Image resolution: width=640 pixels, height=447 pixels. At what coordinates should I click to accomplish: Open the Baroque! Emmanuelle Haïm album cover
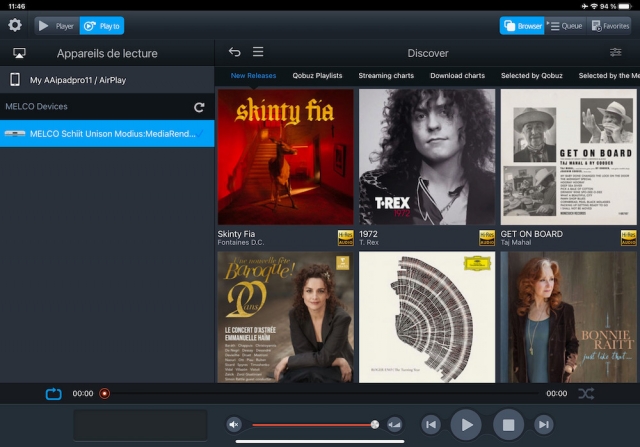click(285, 317)
